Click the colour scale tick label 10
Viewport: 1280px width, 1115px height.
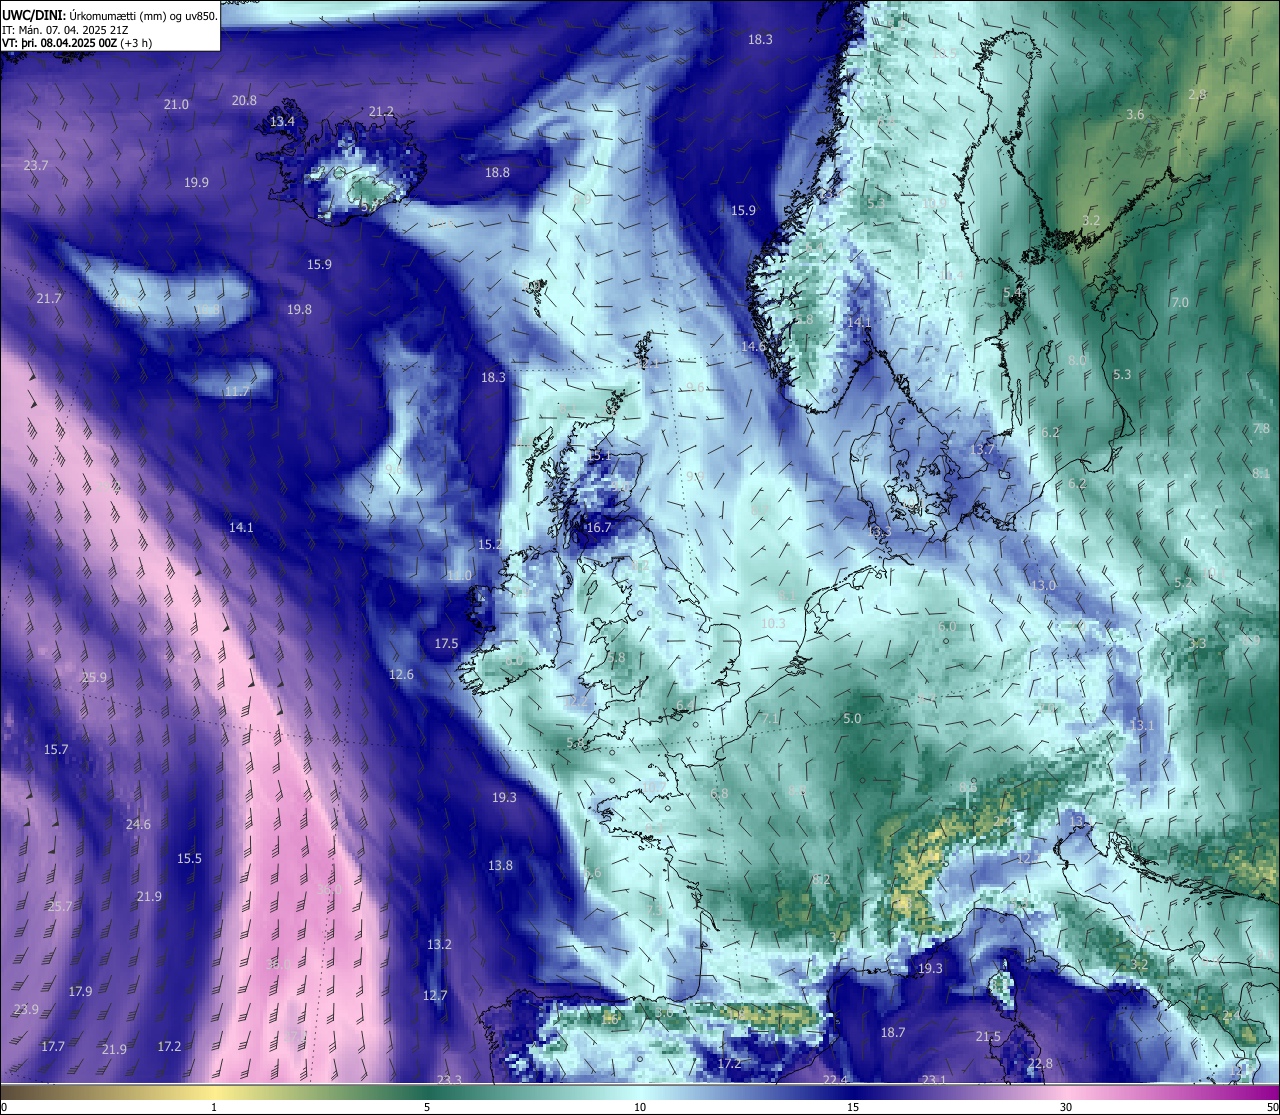pyautogui.click(x=640, y=1107)
